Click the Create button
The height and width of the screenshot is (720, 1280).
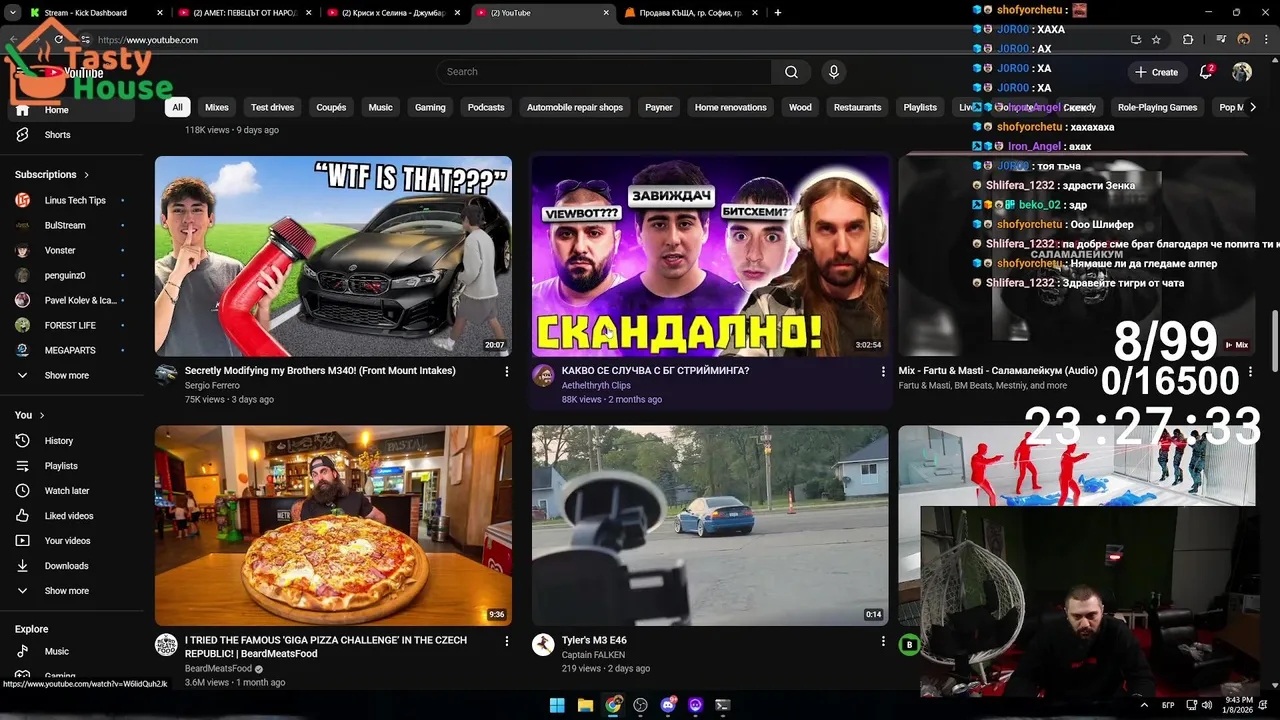pos(1157,72)
